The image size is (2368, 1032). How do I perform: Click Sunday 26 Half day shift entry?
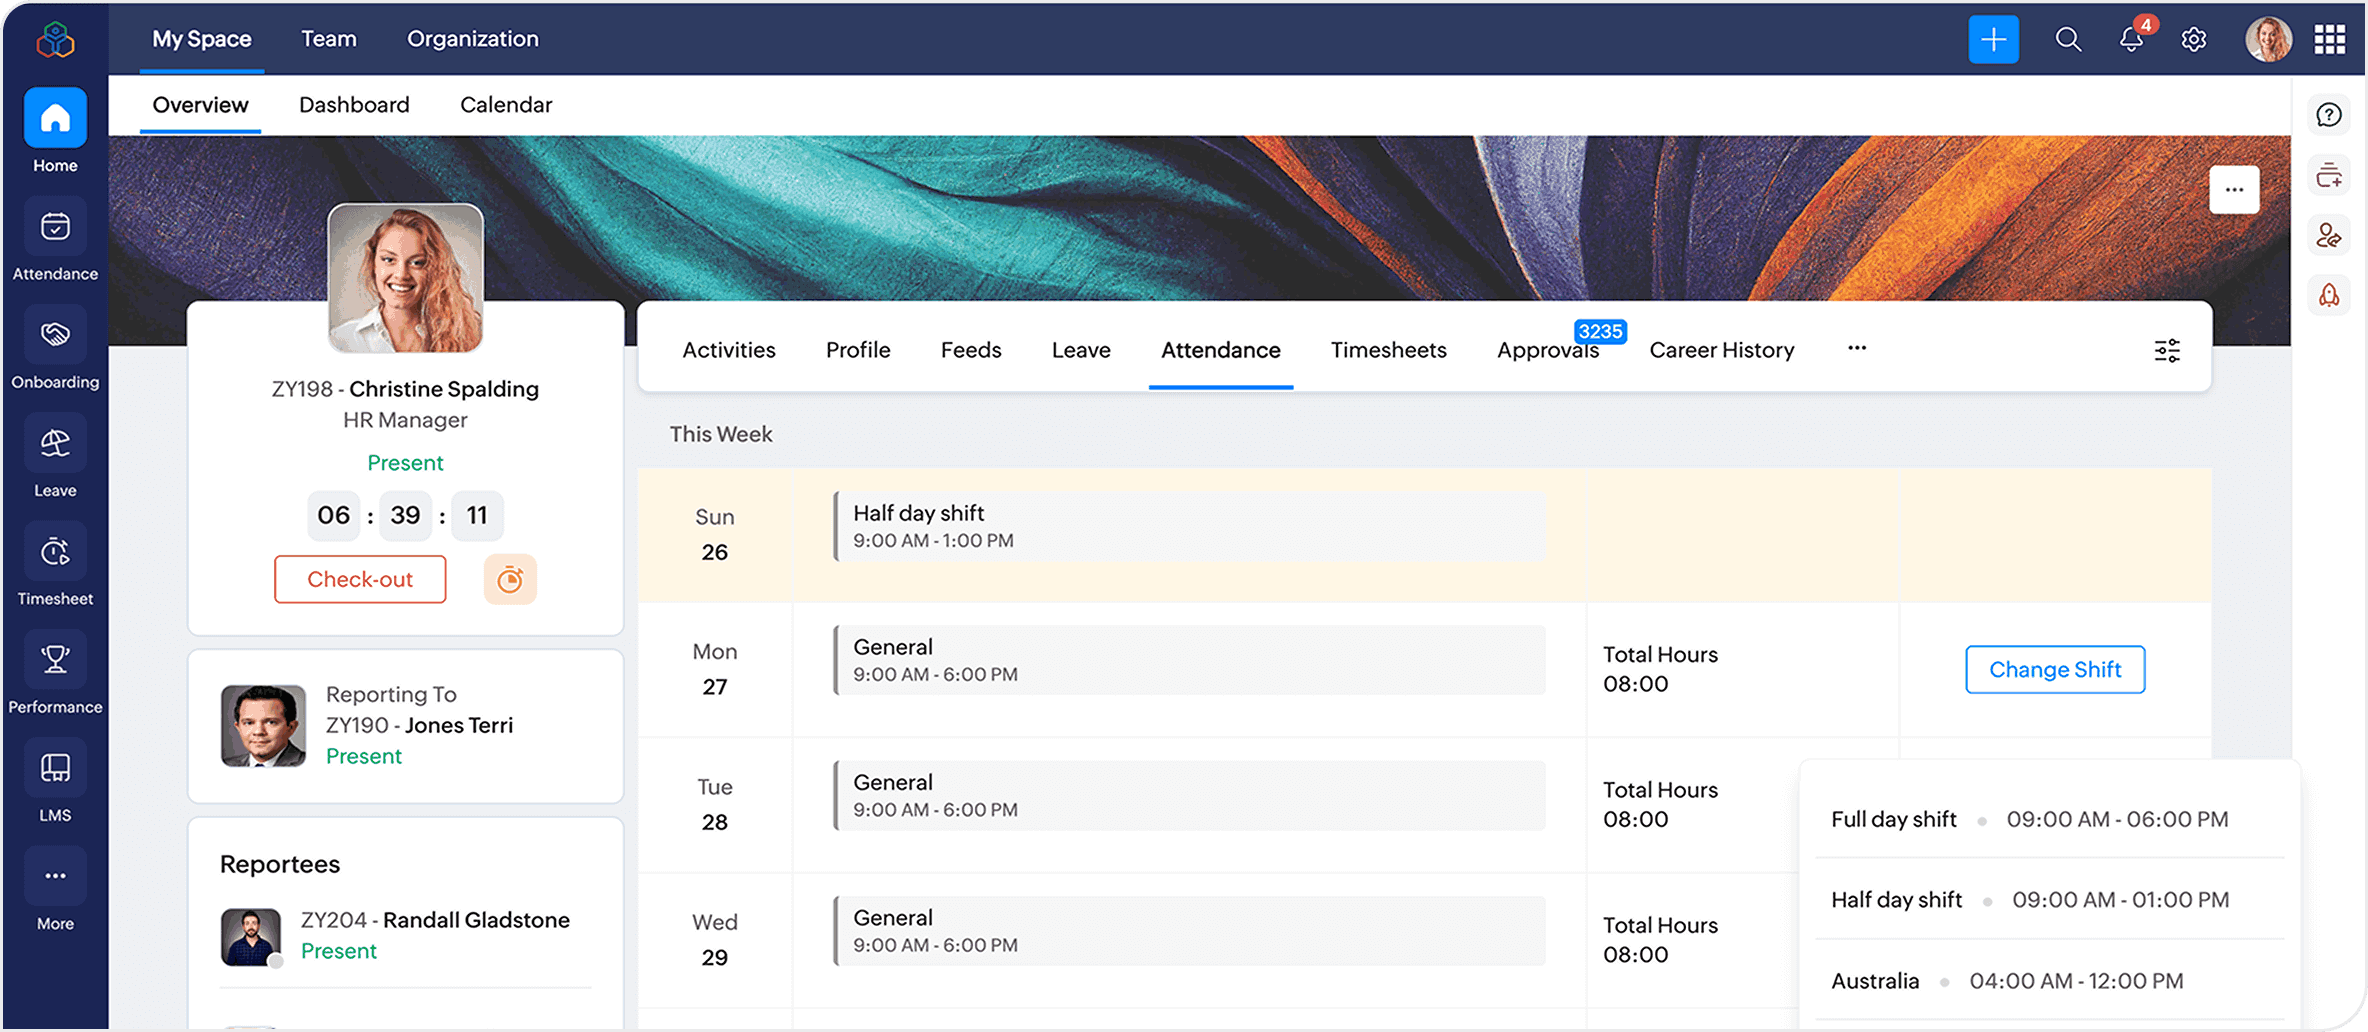click(x=1190, y=526)
